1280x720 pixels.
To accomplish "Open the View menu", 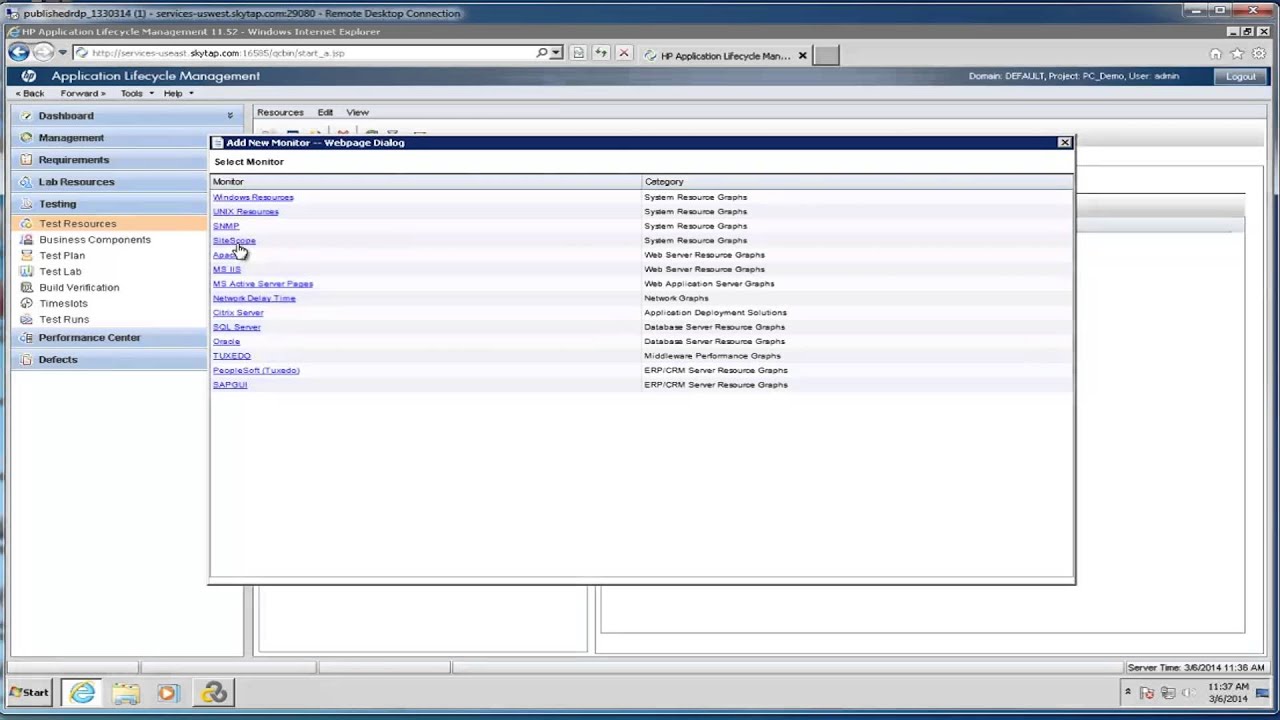I will tap(357, 113).
